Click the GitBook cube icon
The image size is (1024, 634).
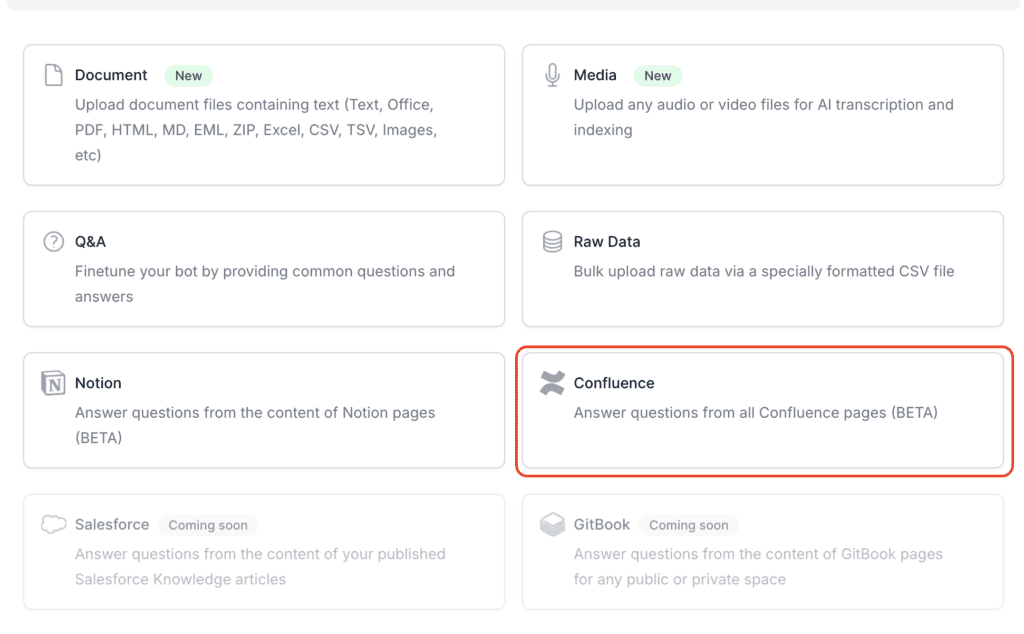552,525
